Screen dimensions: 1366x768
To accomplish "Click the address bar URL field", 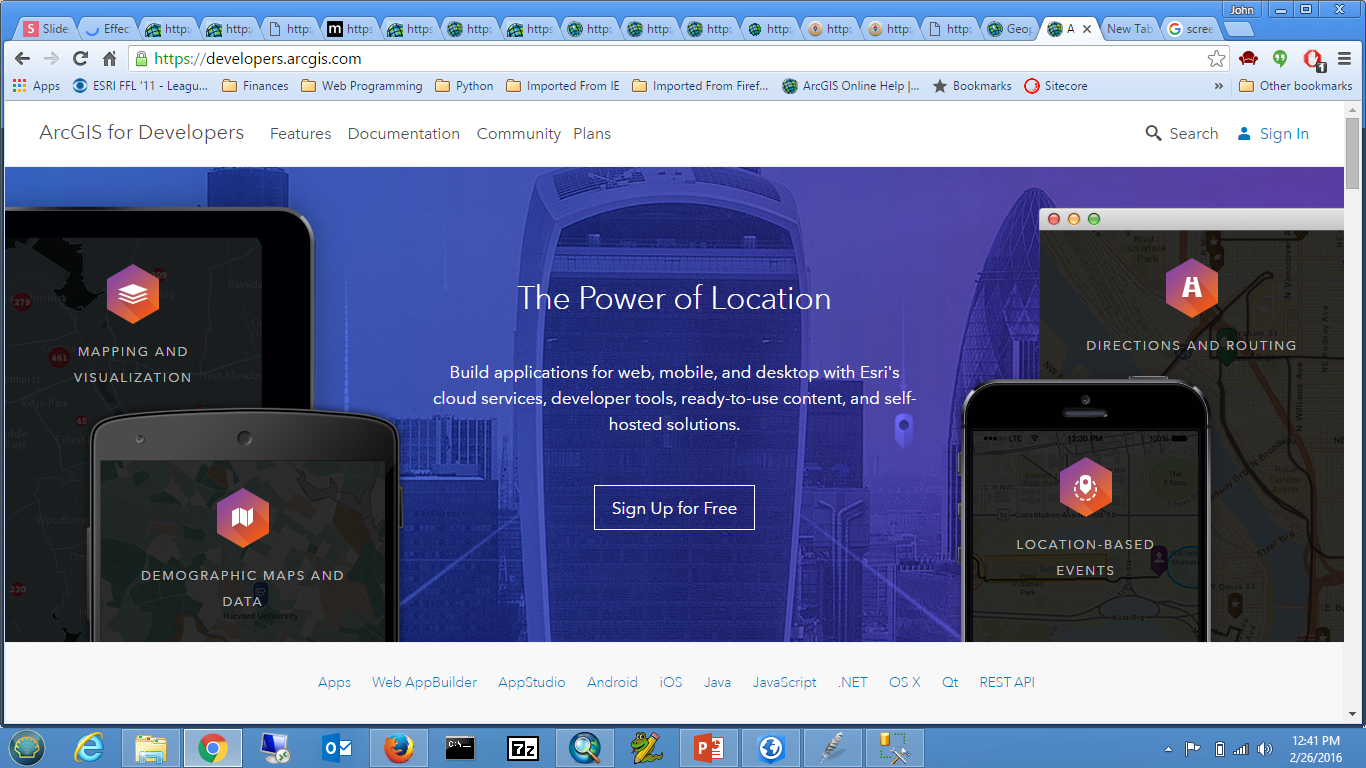I will coord(680,59).
